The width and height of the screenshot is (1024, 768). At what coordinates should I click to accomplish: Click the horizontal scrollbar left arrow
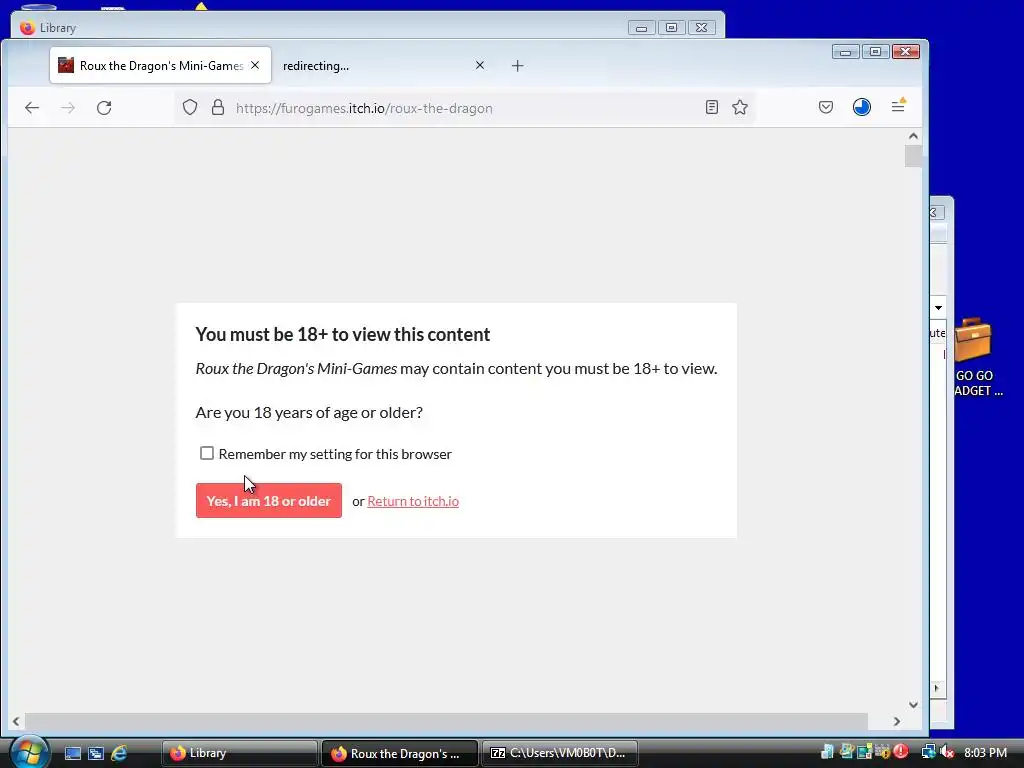click(x=16, y=722)
